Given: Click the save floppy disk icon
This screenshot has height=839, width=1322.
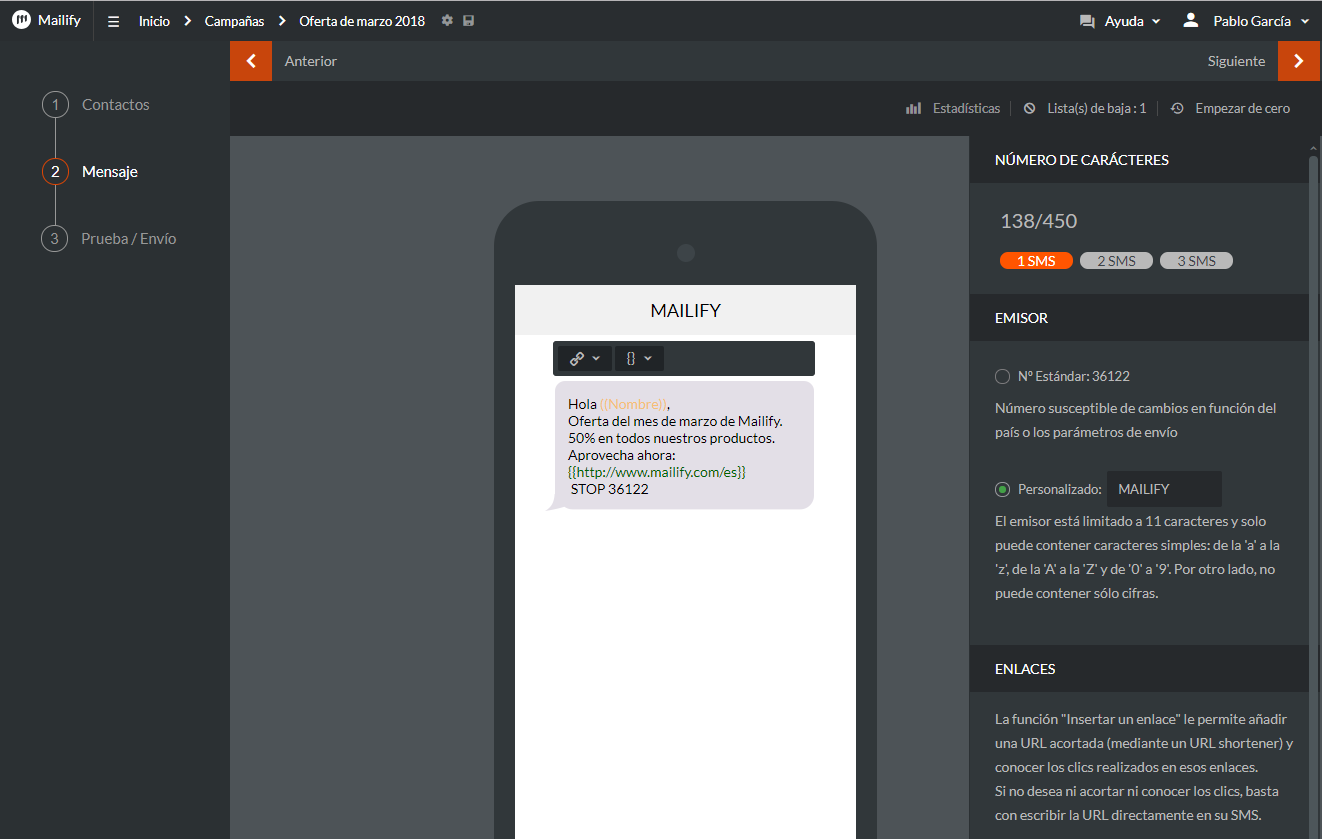Looking at the screenshot, I should [x=469, y=20].
